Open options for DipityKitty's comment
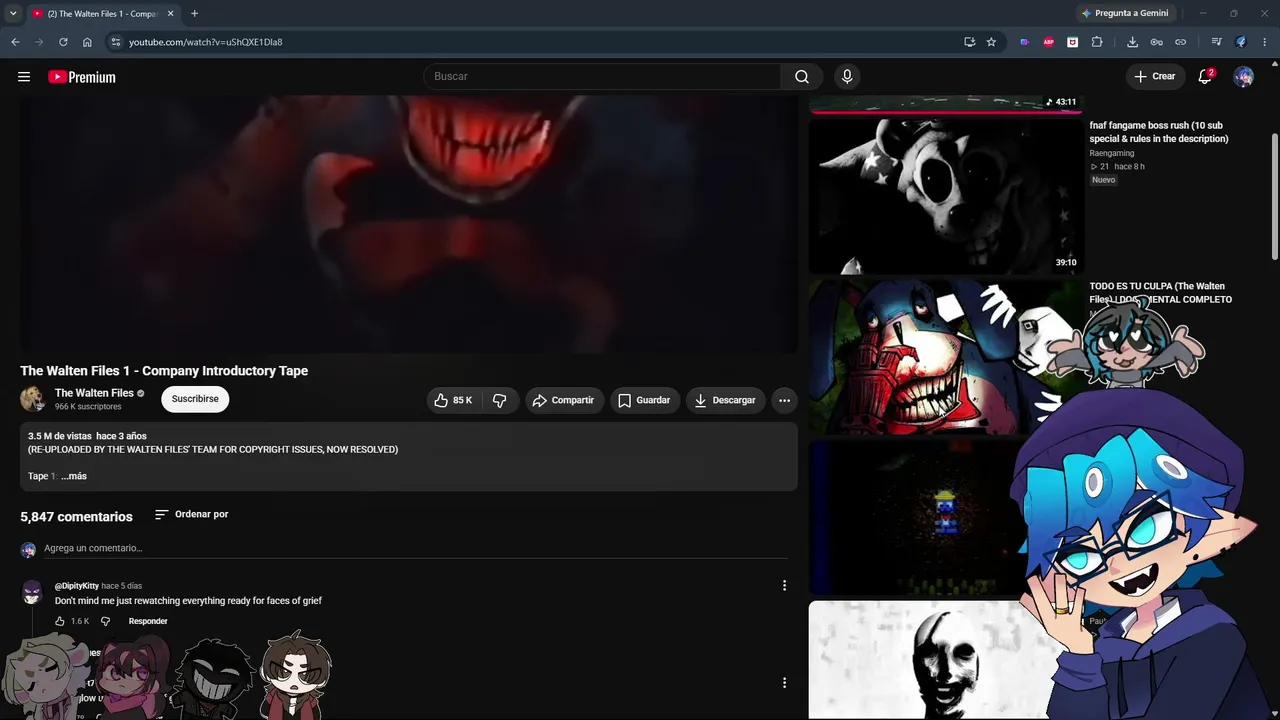This screenshot has width=1280, height=720. [784, 585]
